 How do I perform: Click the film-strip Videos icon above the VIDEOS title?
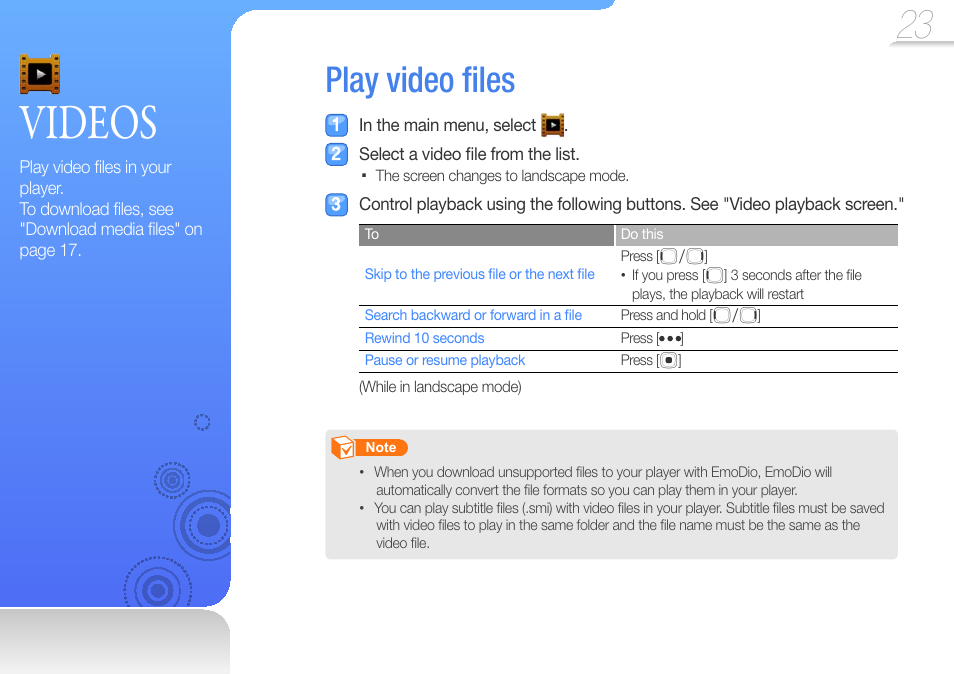[40, 74]
